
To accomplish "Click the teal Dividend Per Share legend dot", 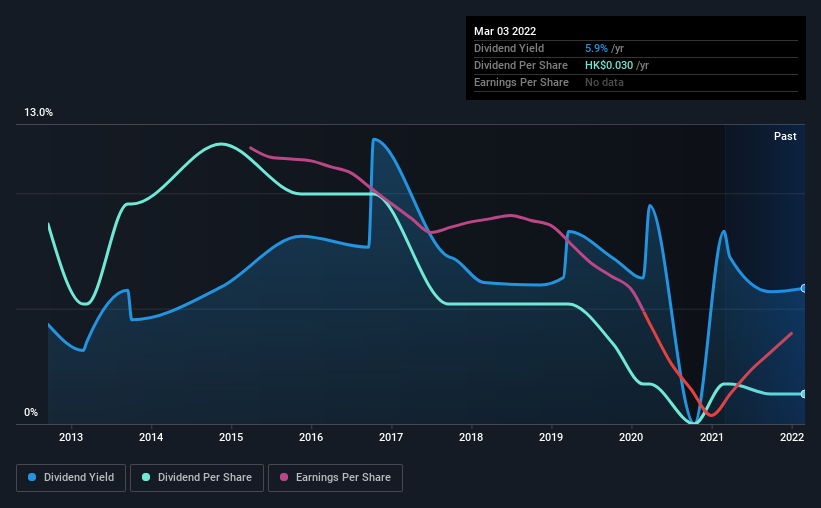I will point(146,477).
